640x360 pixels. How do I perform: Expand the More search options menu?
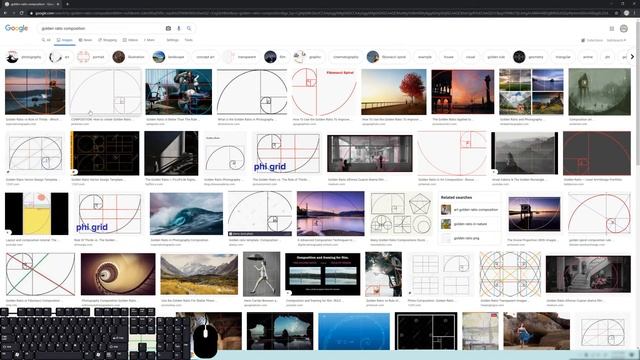pyautogui.click(x=149, y=40)
